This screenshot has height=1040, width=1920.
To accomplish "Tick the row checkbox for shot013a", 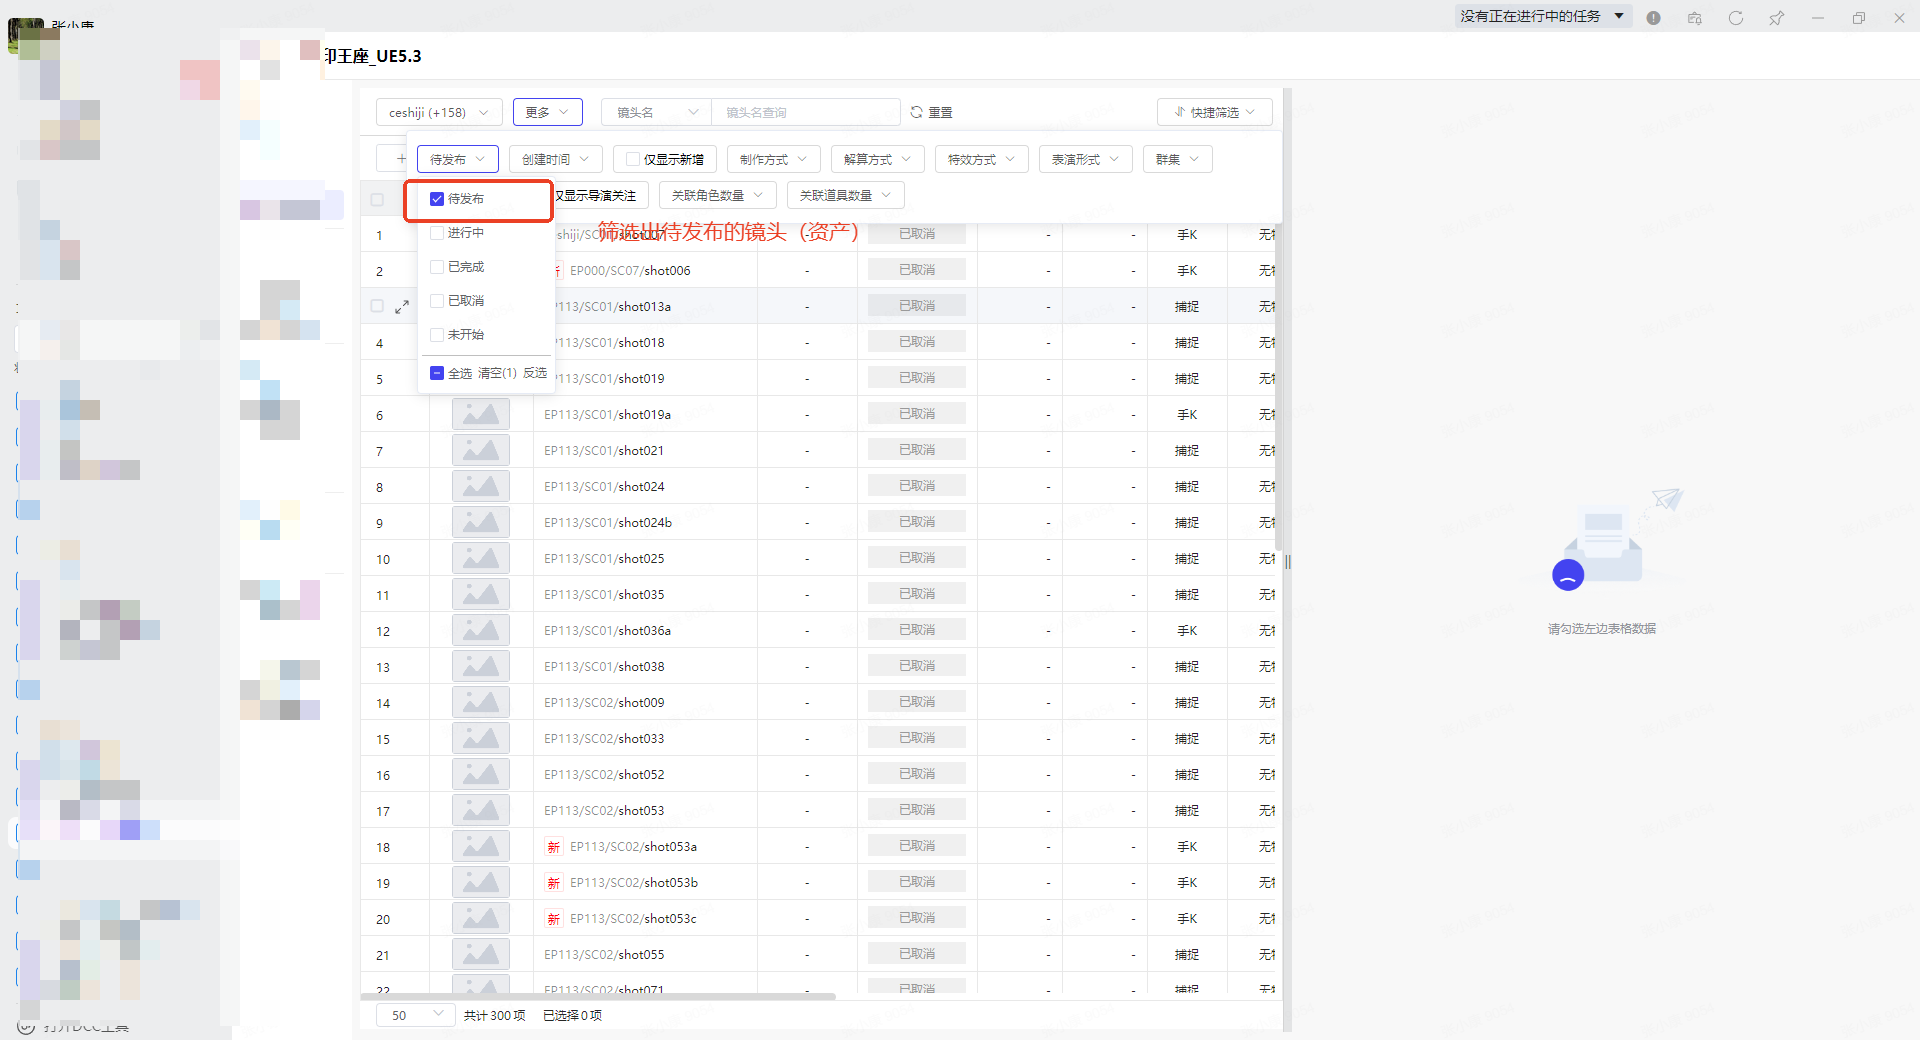I will [x=377, y=306].
